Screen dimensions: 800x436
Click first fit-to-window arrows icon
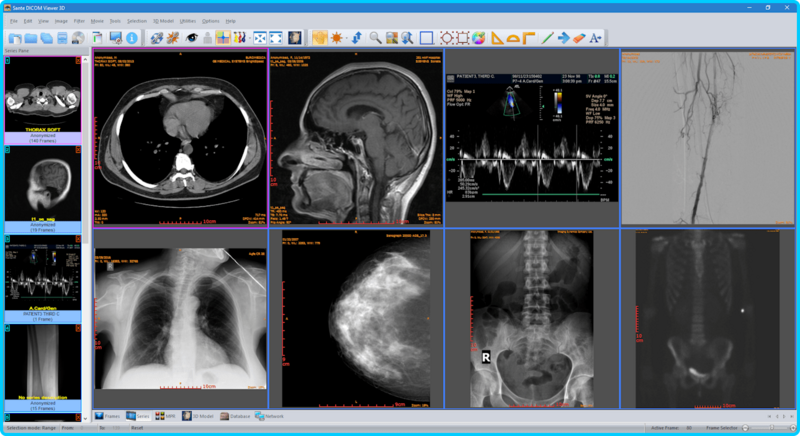point(260,38)
